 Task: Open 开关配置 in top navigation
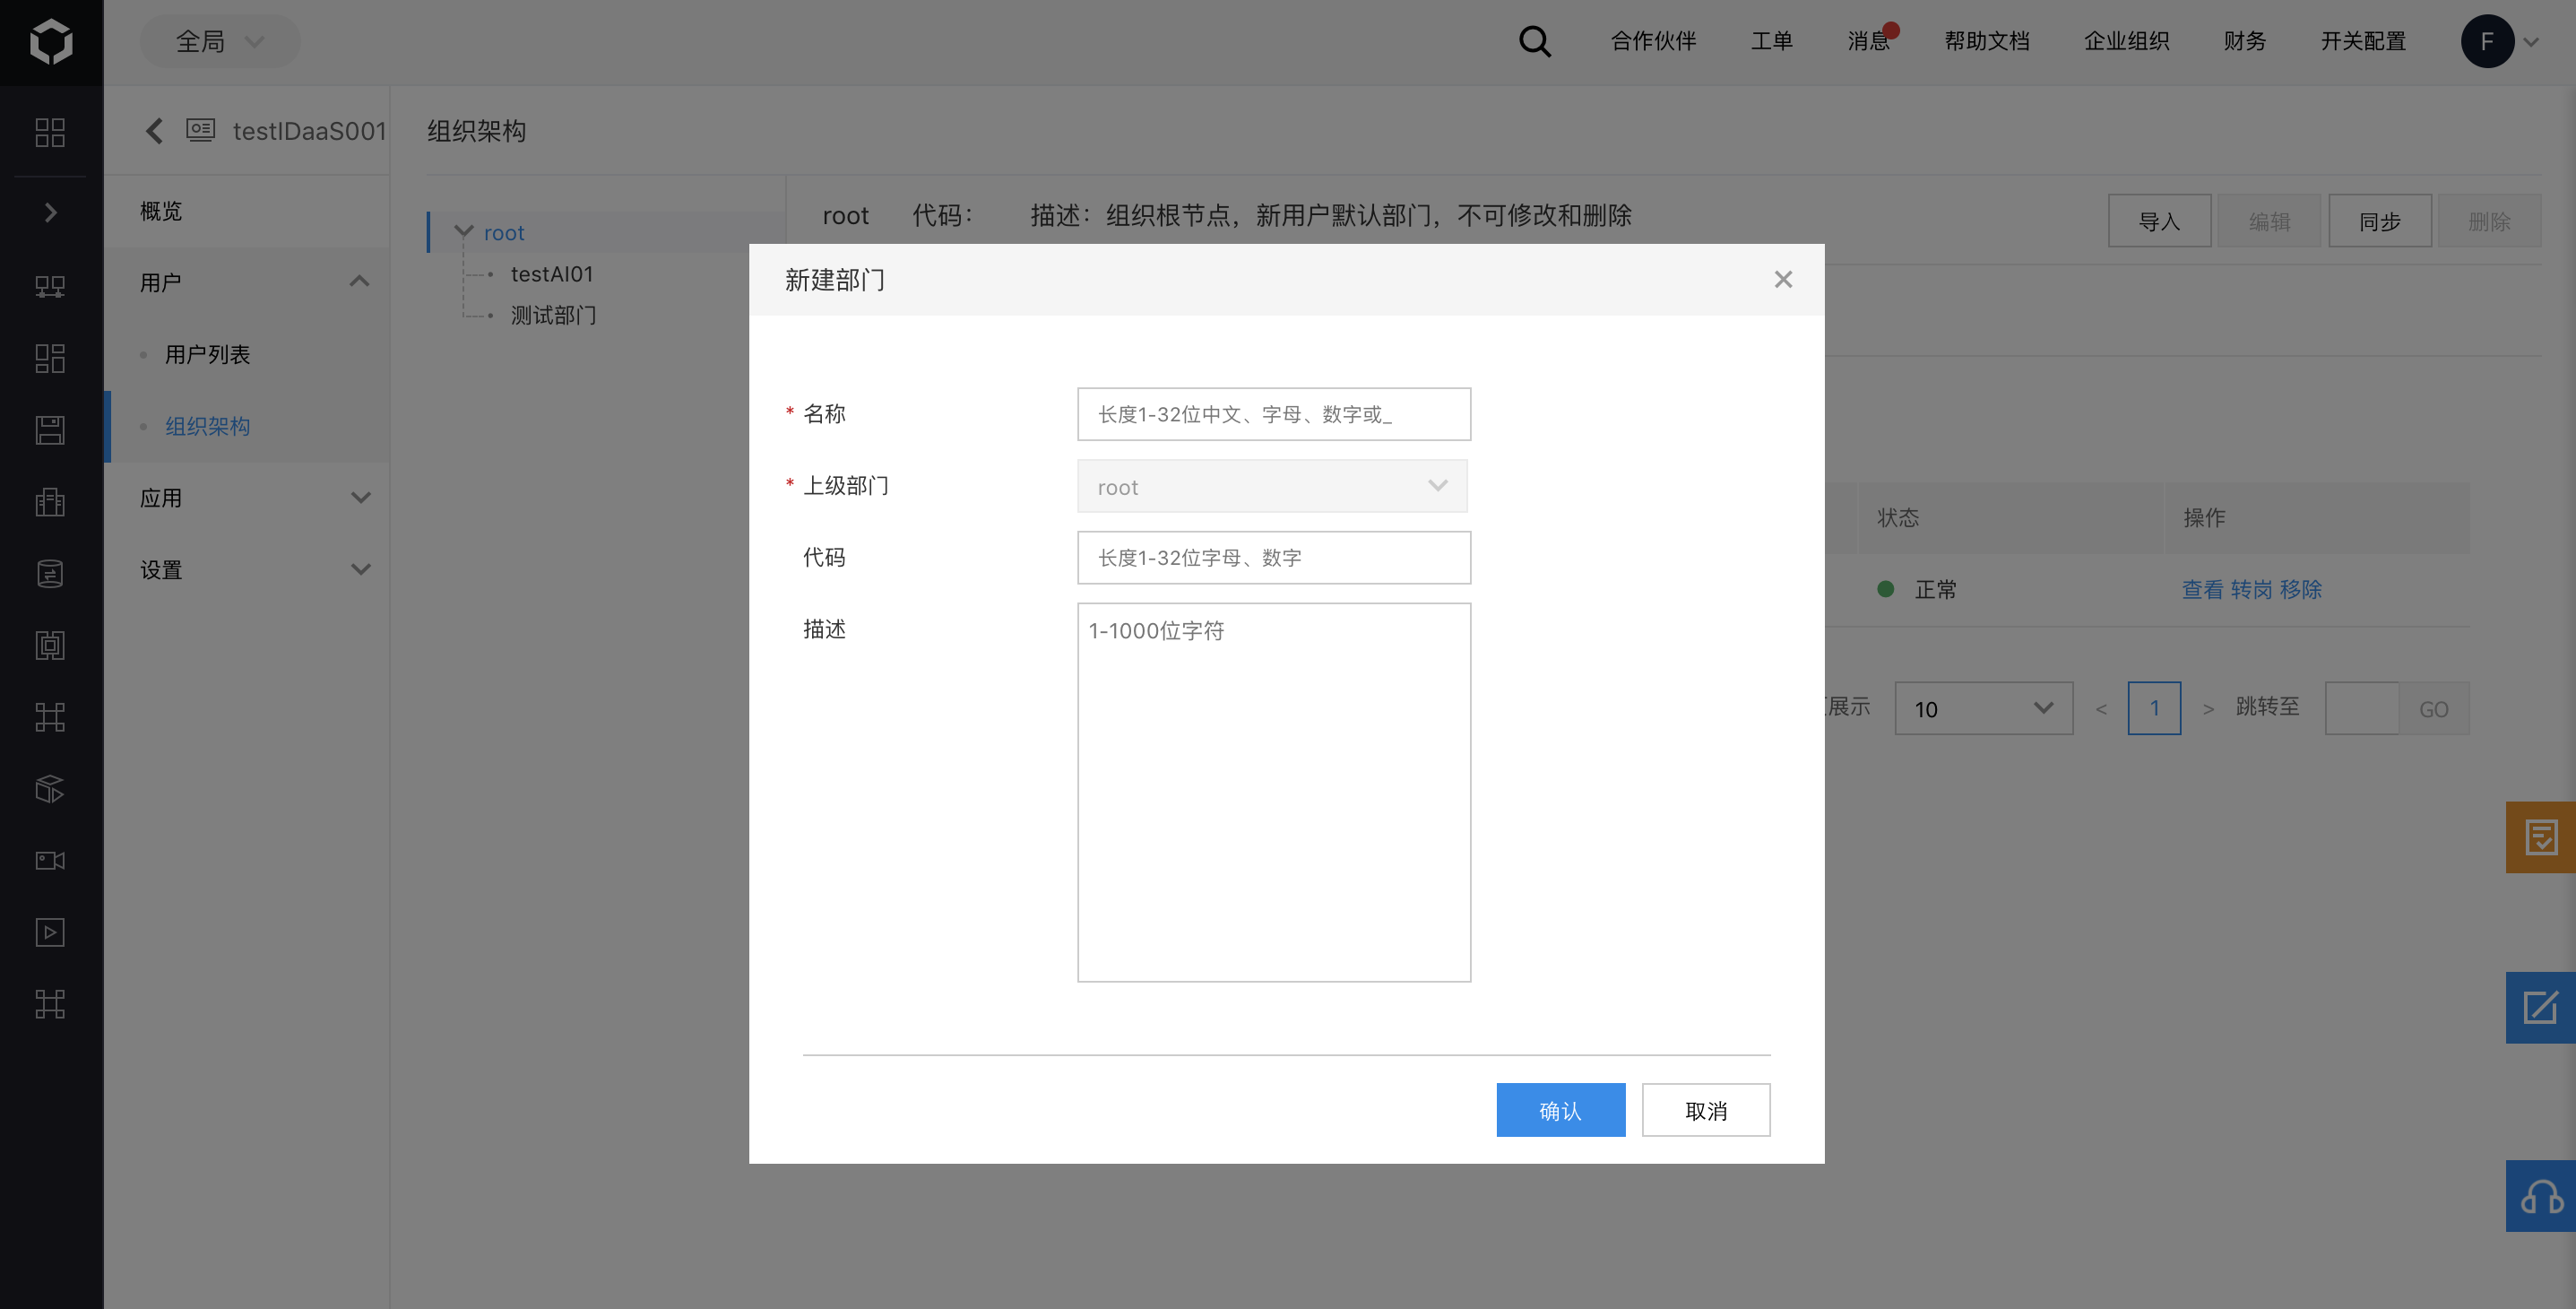click(x=2363, y=41)
